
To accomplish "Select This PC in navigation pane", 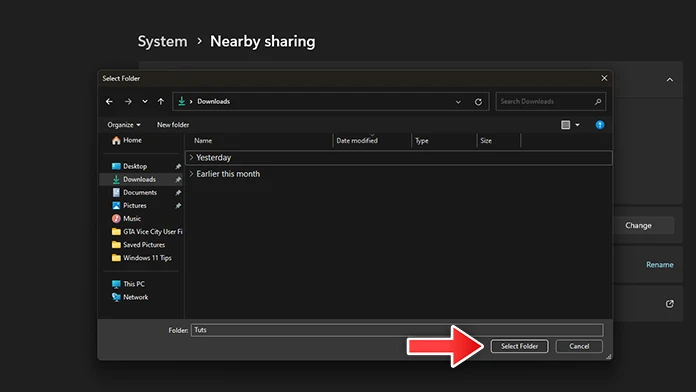I will [x=134, y=284].
